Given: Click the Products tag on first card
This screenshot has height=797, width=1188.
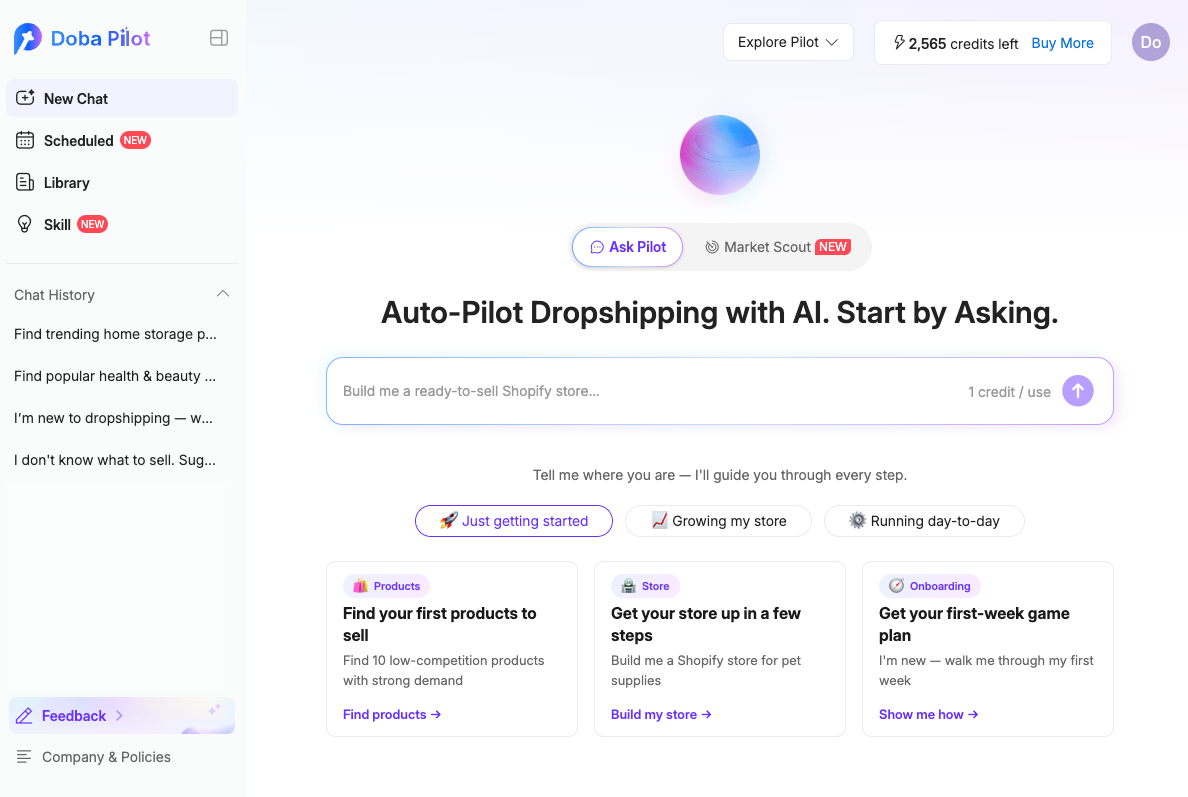Looking at the screenshot, I should click(386, 586).
